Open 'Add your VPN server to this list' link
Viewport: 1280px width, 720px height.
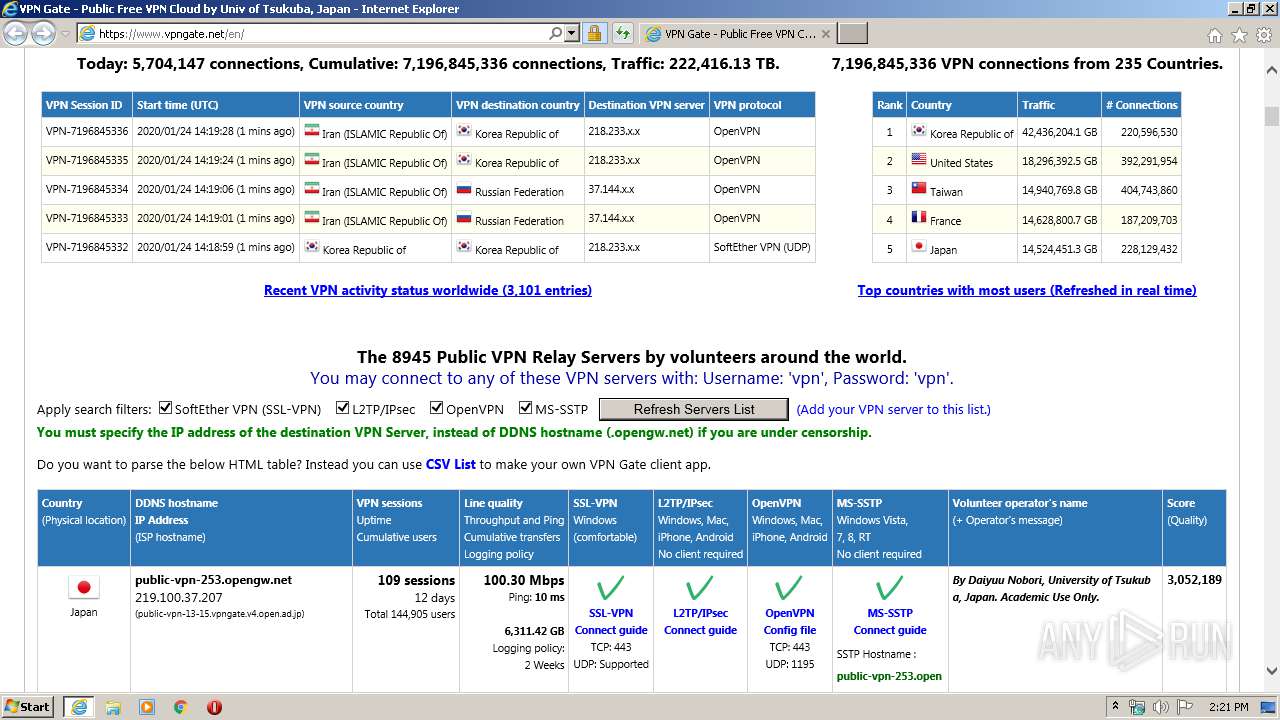(x=893, y=409)
